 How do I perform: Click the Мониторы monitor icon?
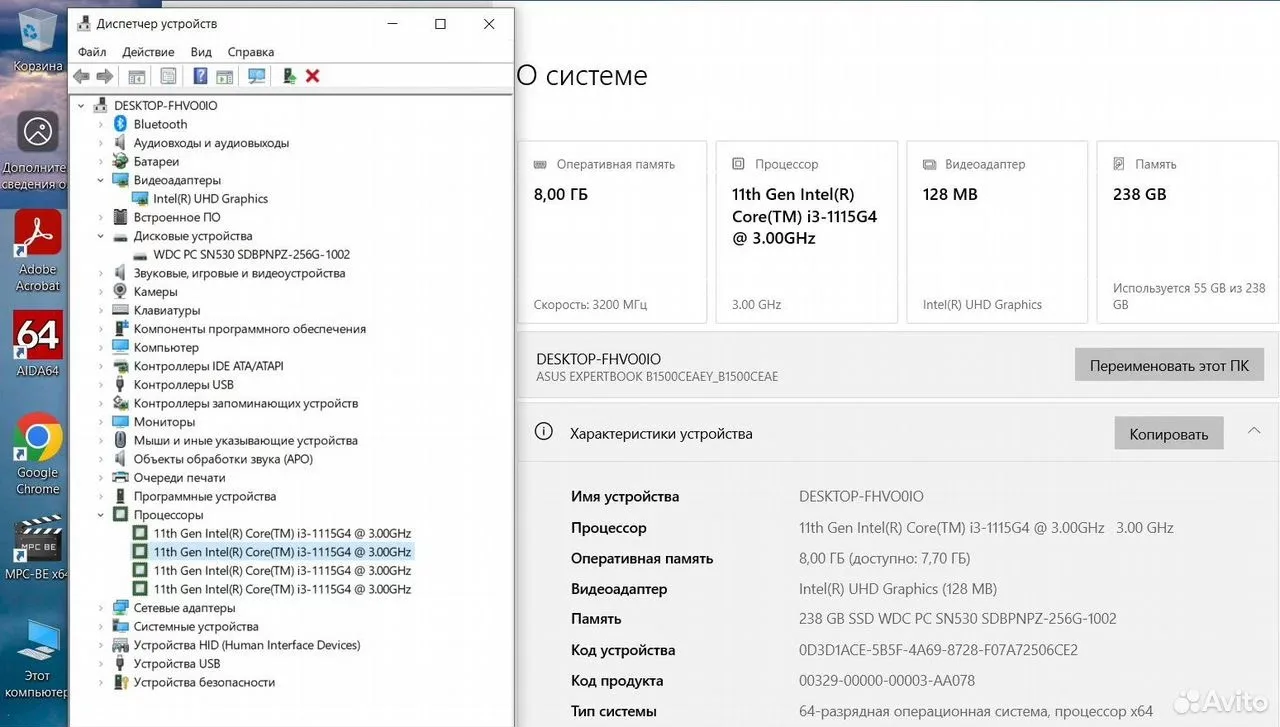[120, 422]
